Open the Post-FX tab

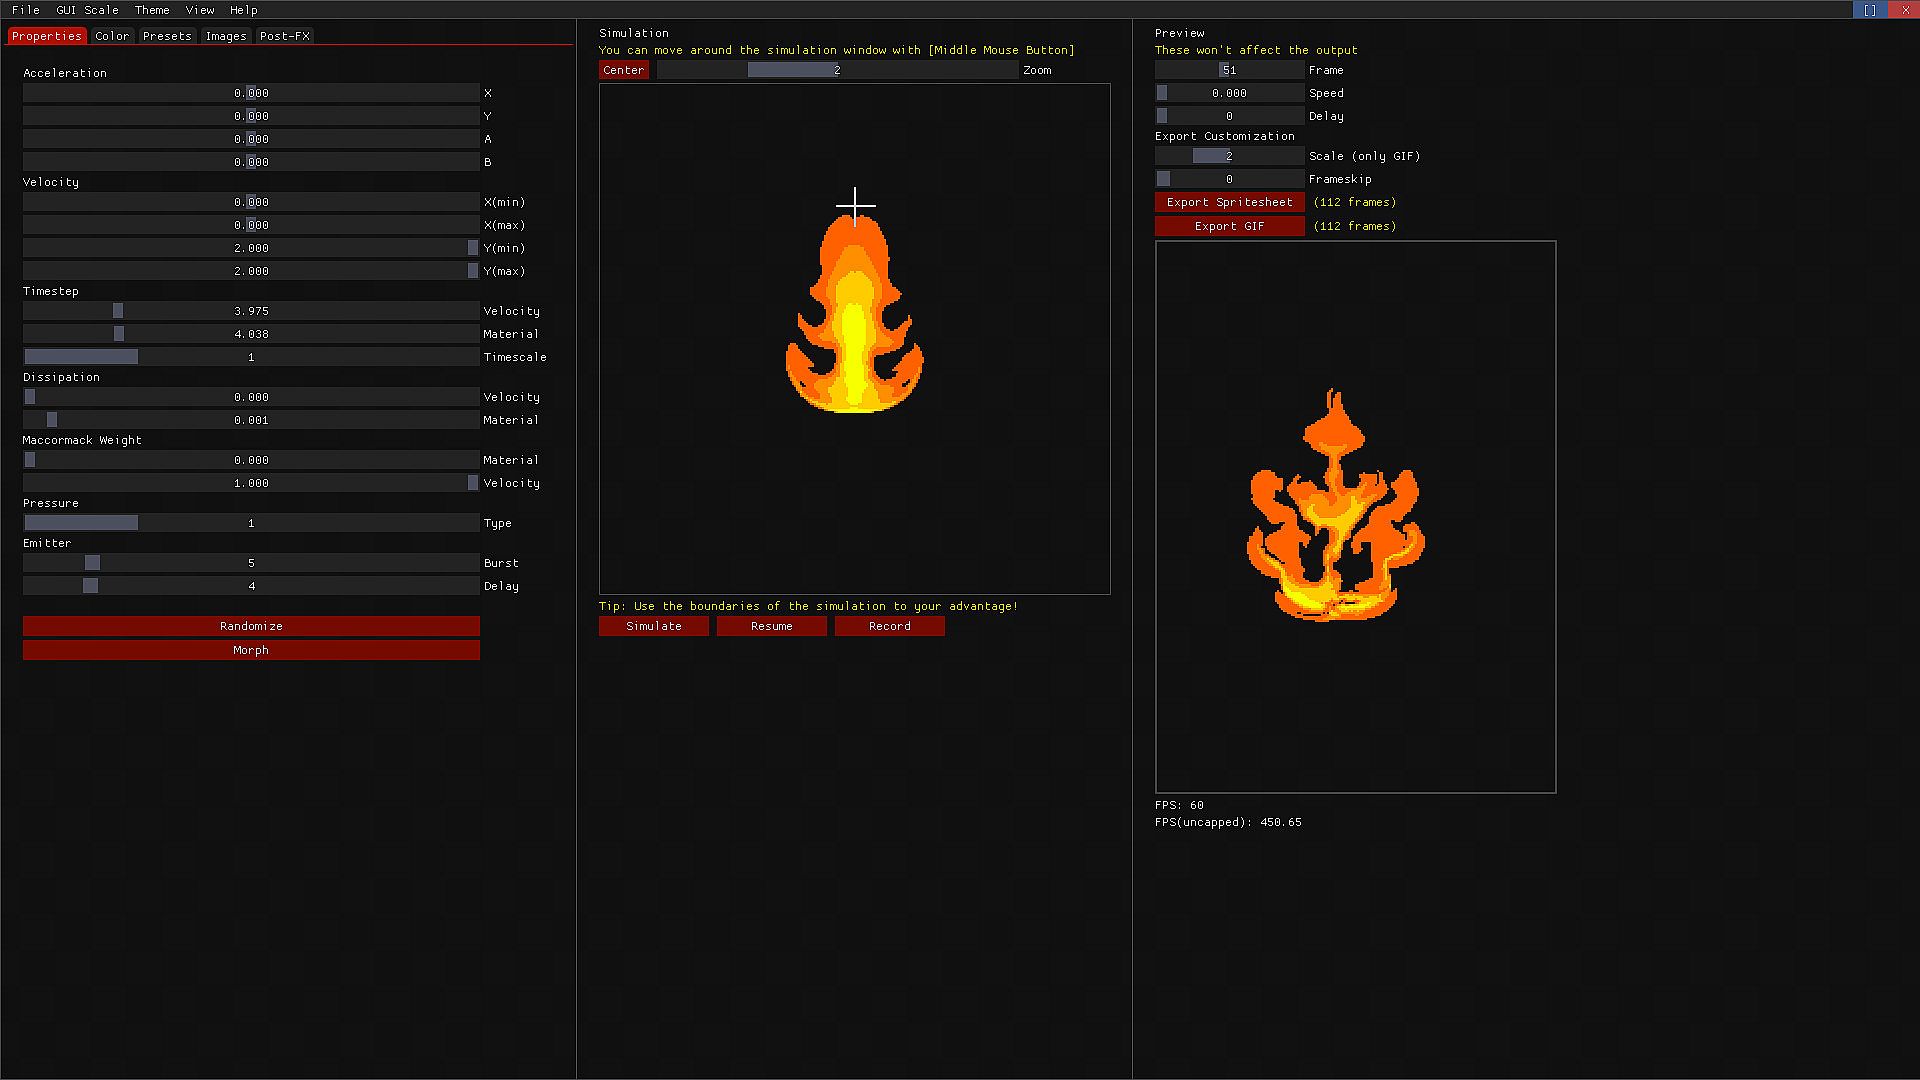coord(284,36)
